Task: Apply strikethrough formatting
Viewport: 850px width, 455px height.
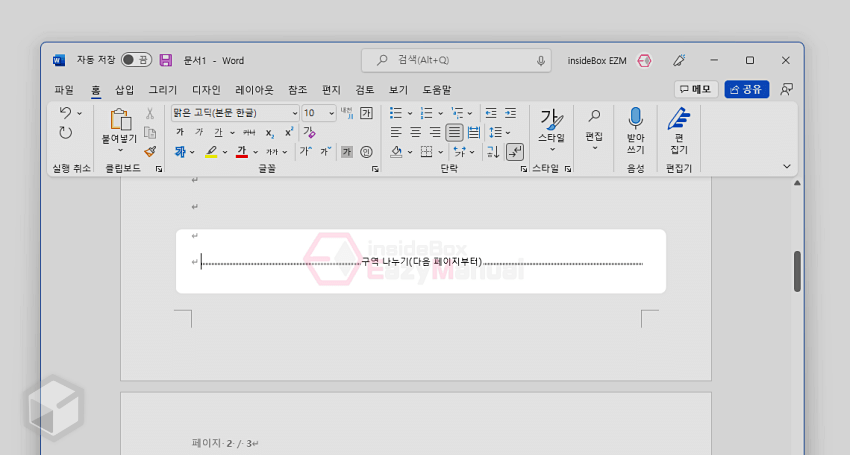Action: tap(249, 132)
